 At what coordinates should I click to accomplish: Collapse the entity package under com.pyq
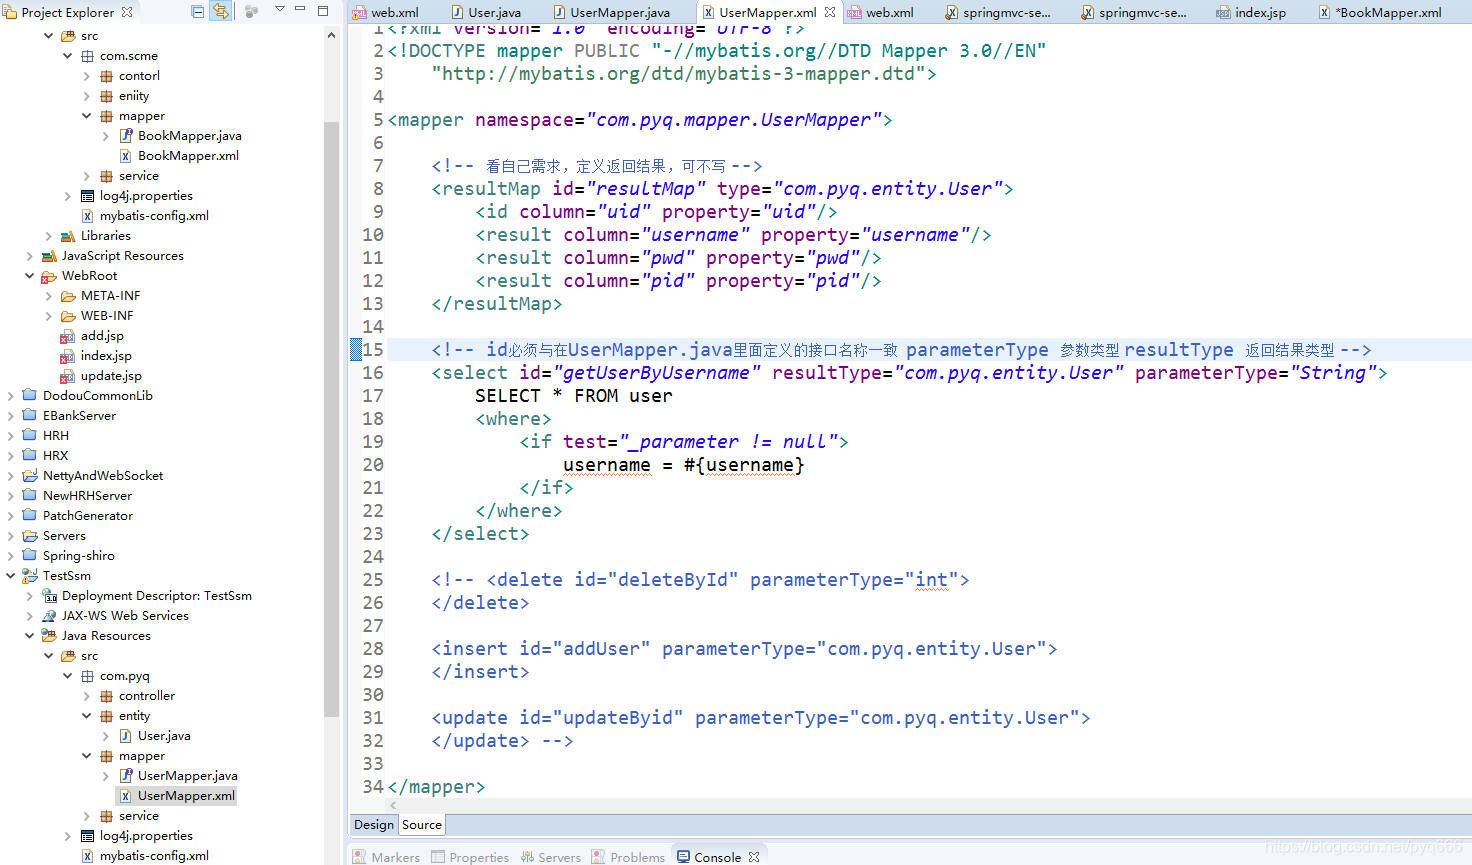pyautogui.click(x=87, y=716)
